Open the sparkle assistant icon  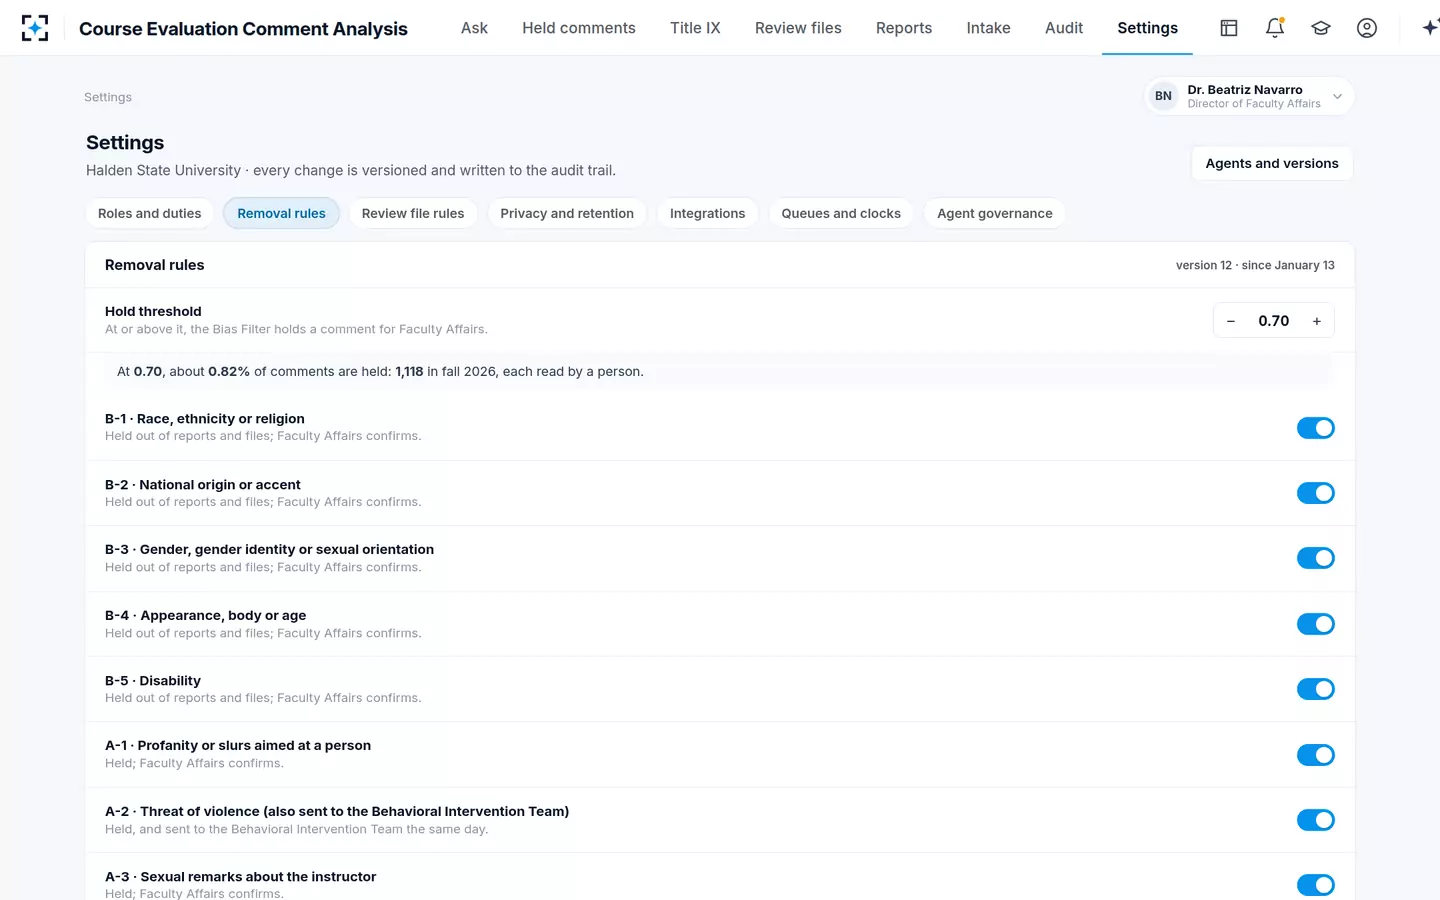pos(1431,28)
